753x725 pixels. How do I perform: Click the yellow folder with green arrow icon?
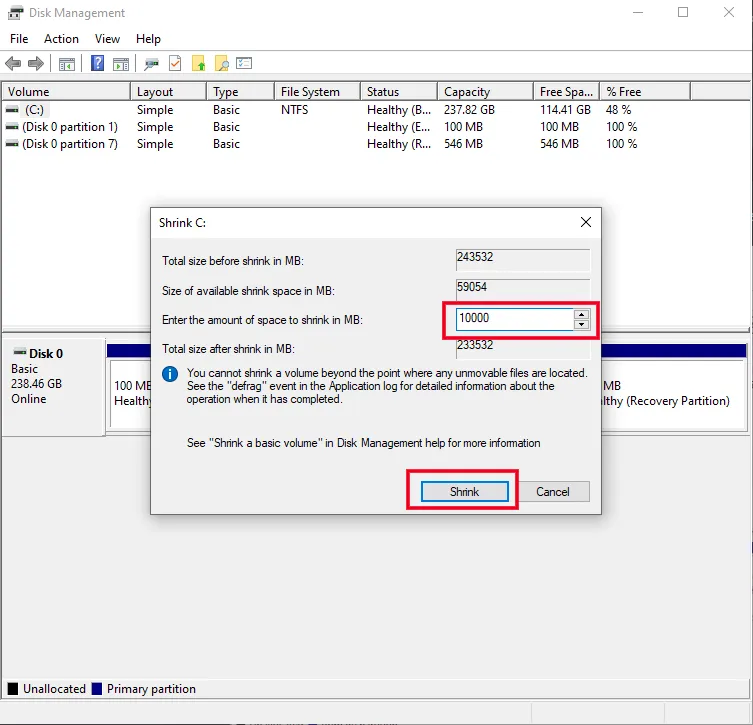199,64
